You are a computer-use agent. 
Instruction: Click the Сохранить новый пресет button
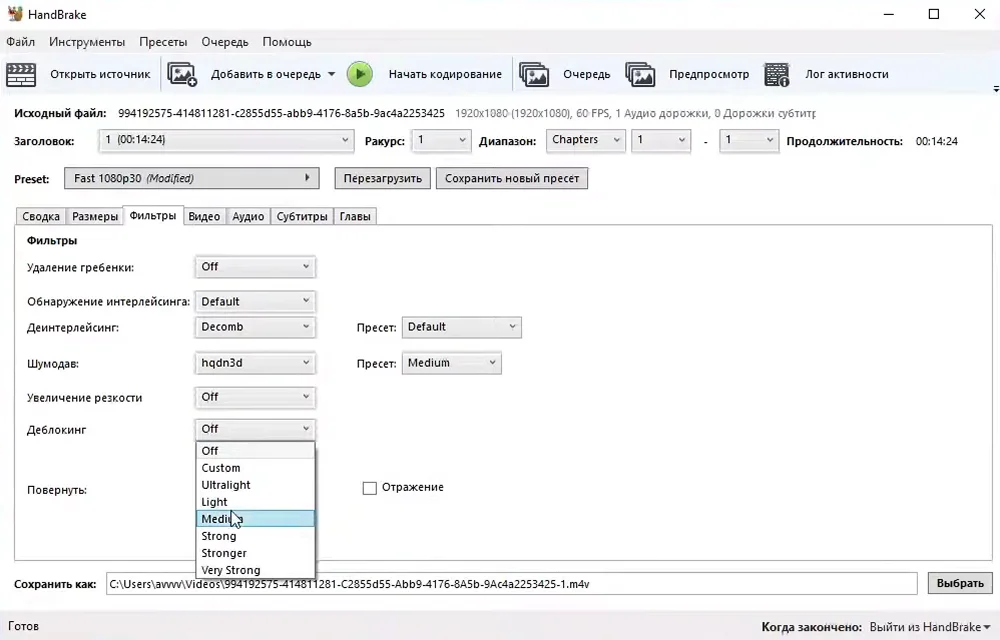click(512, 178)
